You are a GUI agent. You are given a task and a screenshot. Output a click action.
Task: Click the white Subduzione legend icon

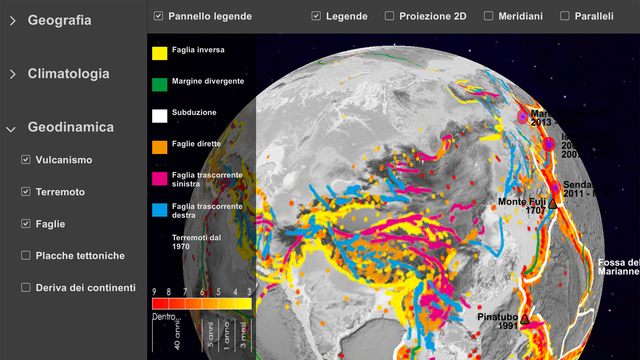(x=160, y=116)
